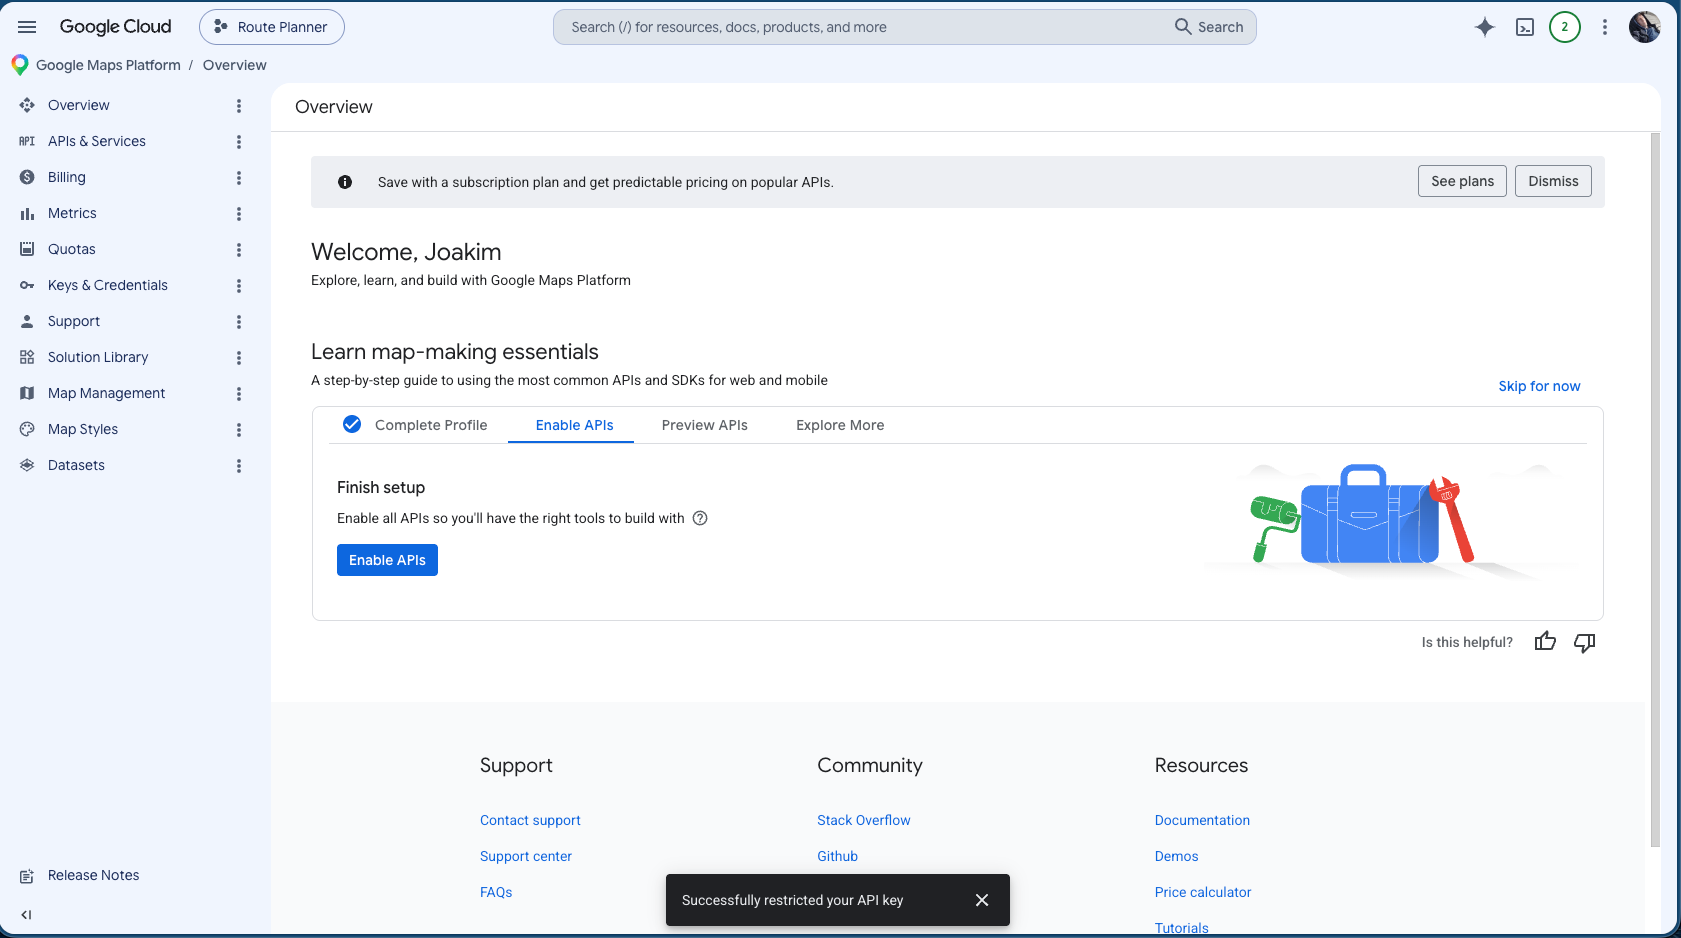The width and height of the screenshot is (1681, 938).
Task: Open more options for Support item
Action: click(x=239, y=322)
